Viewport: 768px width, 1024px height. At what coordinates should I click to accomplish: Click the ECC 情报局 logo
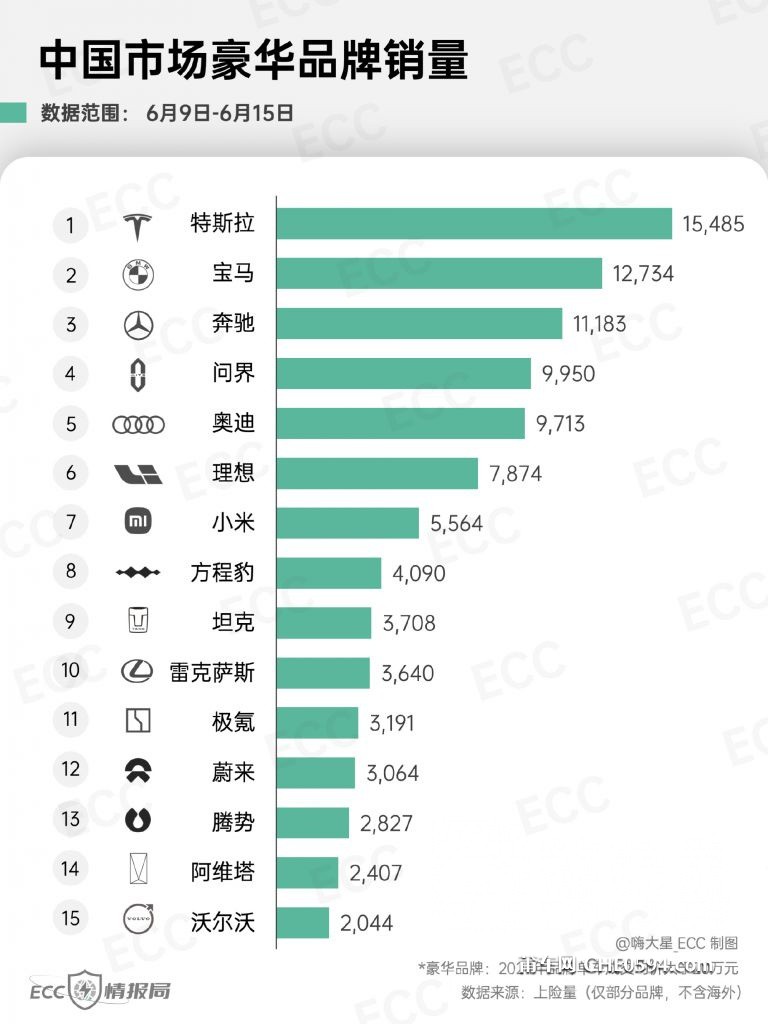[100, 991]
